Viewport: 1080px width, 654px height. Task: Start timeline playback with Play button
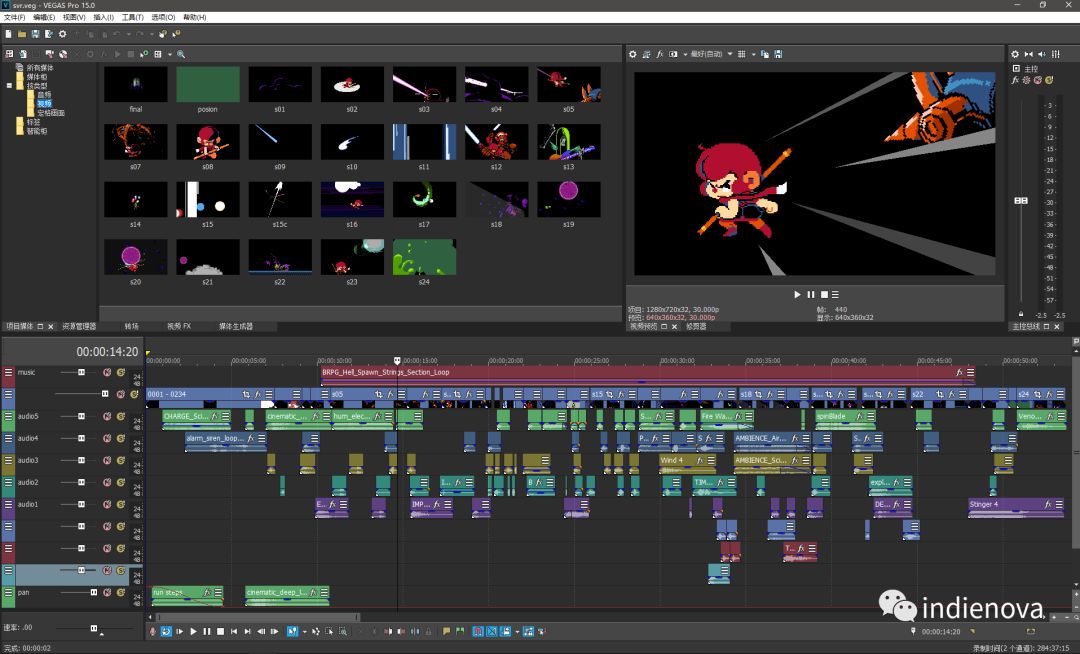194,631
